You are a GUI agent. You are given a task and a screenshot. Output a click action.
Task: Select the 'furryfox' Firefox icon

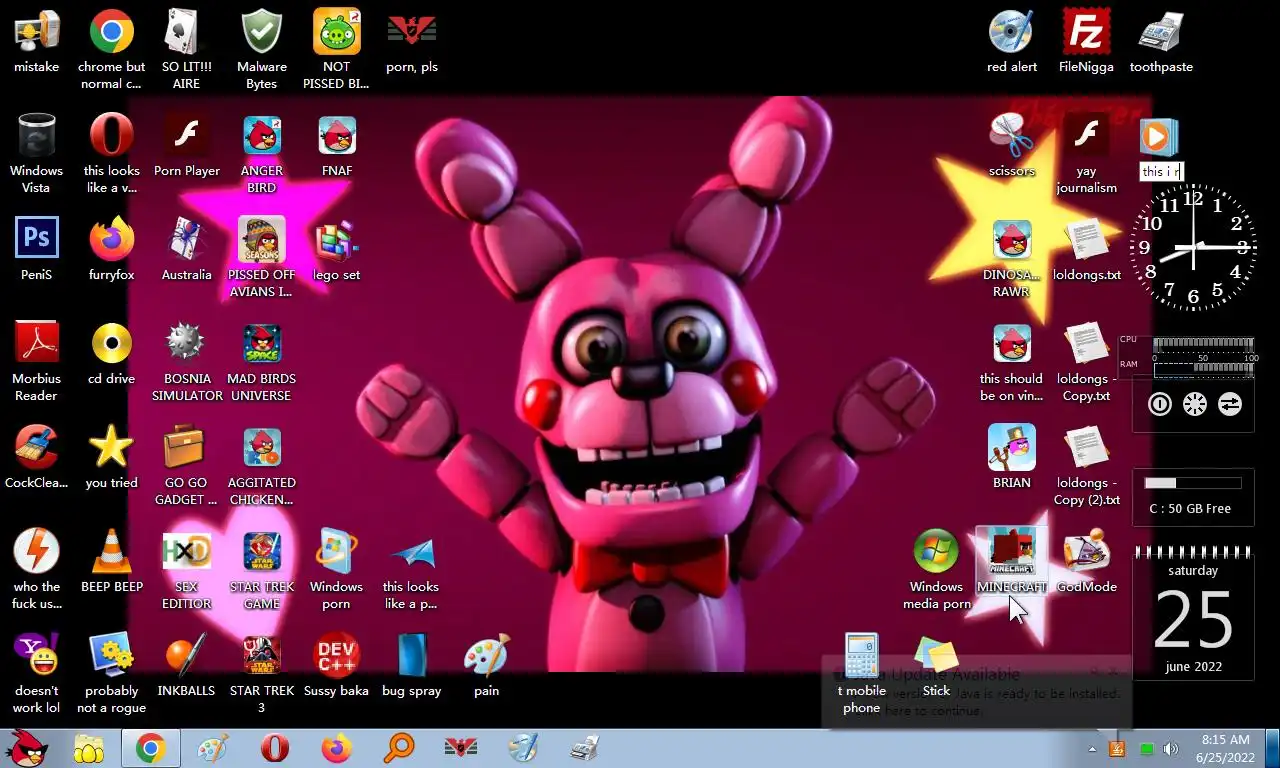[112, 250]
